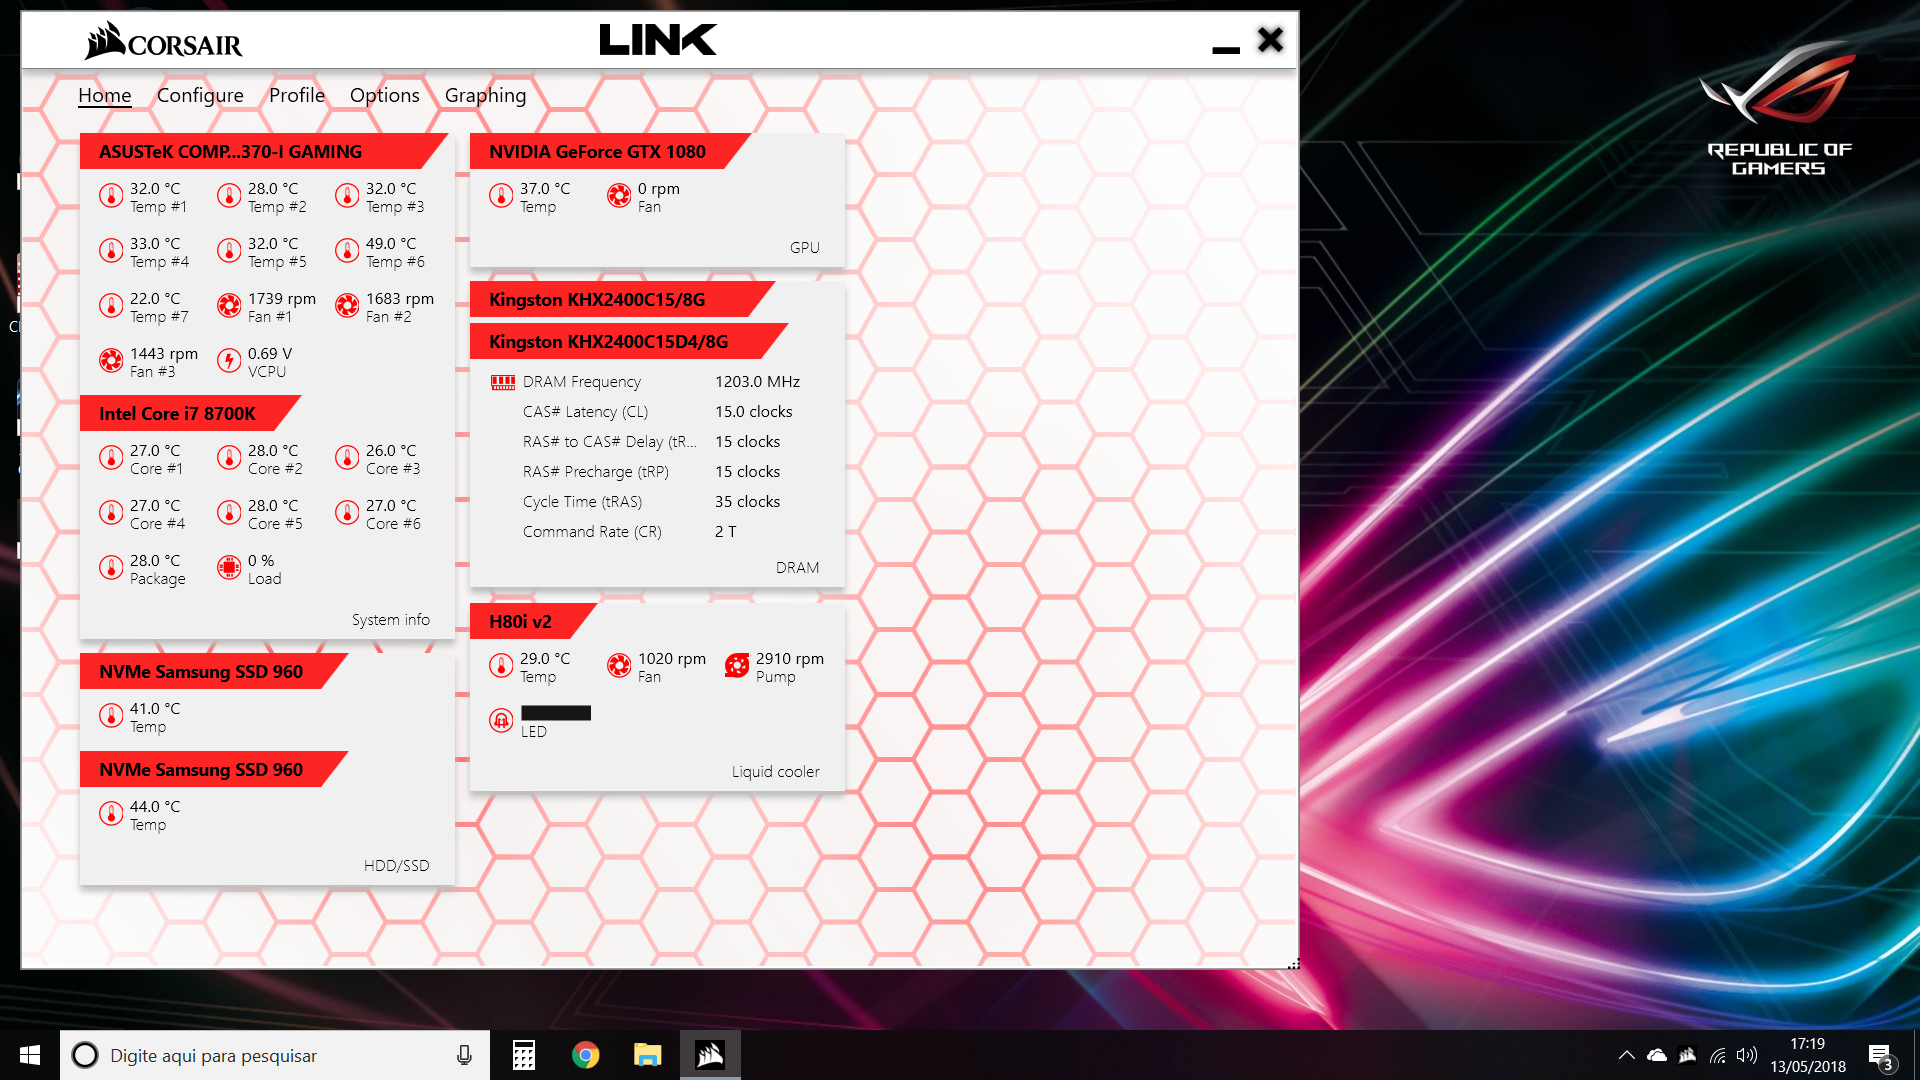Click the DRAM Frequency memory icon
The height and width of the screenshot is (1080, 1920).
(503, 382)
